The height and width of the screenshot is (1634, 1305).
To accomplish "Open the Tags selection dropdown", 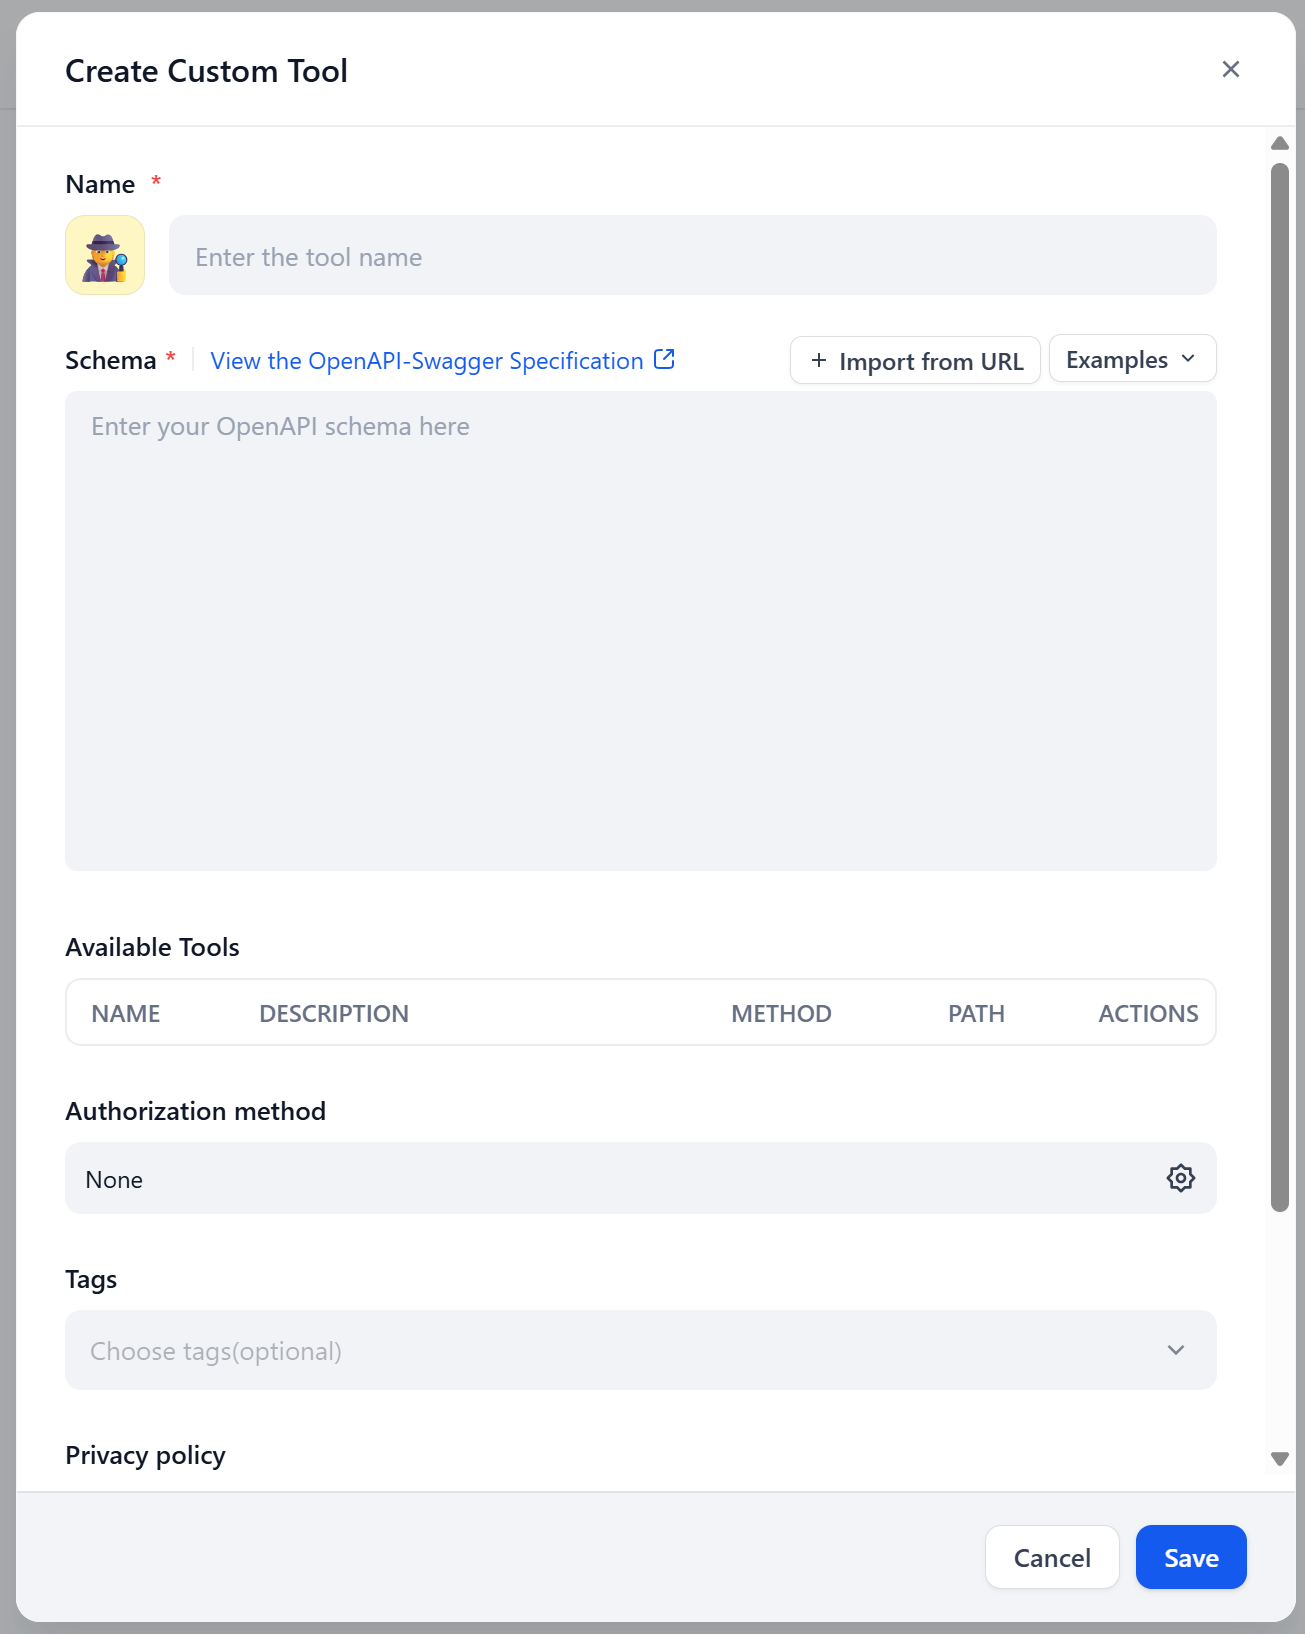I will click(641, 1350).
